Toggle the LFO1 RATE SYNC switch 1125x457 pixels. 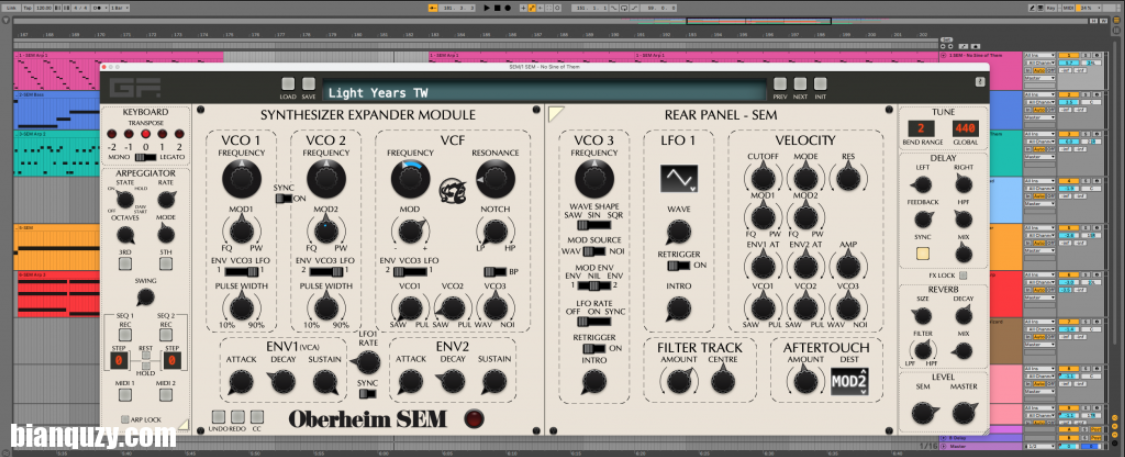[367, 394]
